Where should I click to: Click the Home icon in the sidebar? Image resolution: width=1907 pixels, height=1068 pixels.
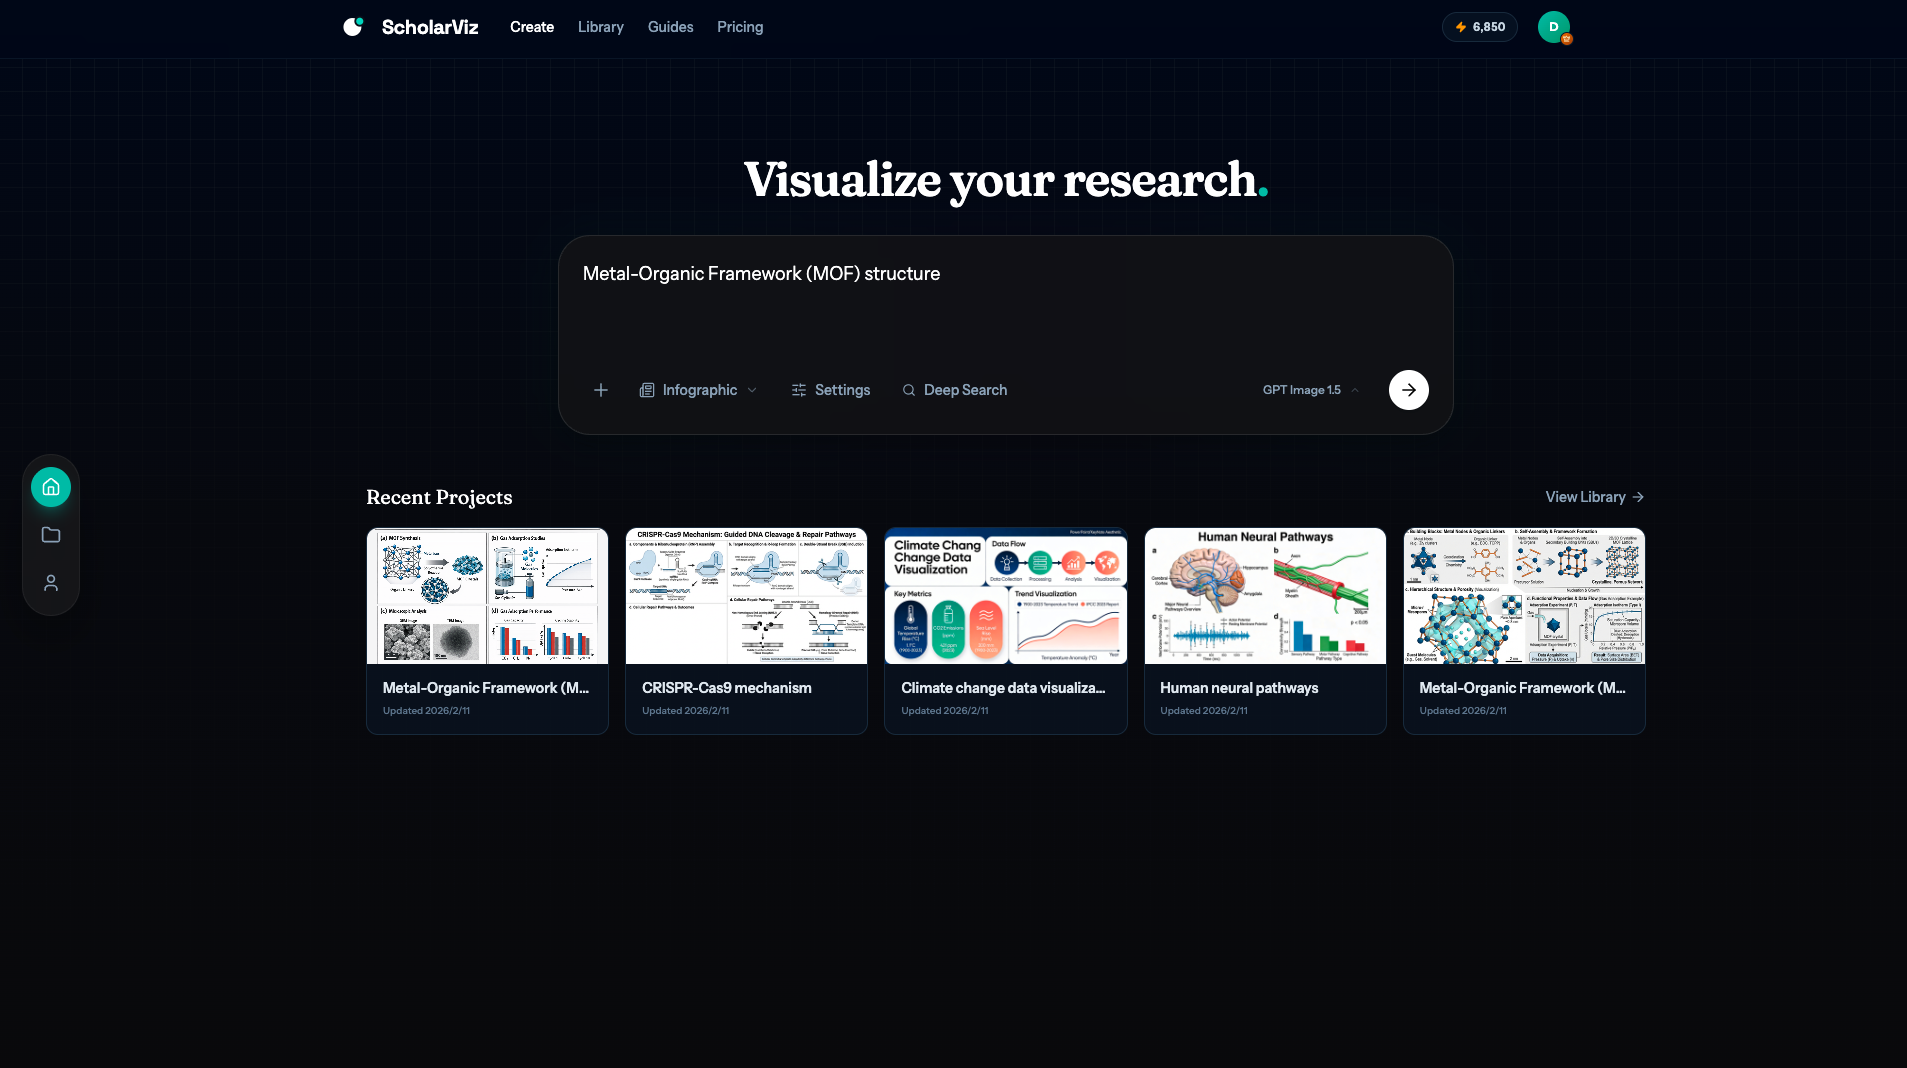click(x=50, y=487)
